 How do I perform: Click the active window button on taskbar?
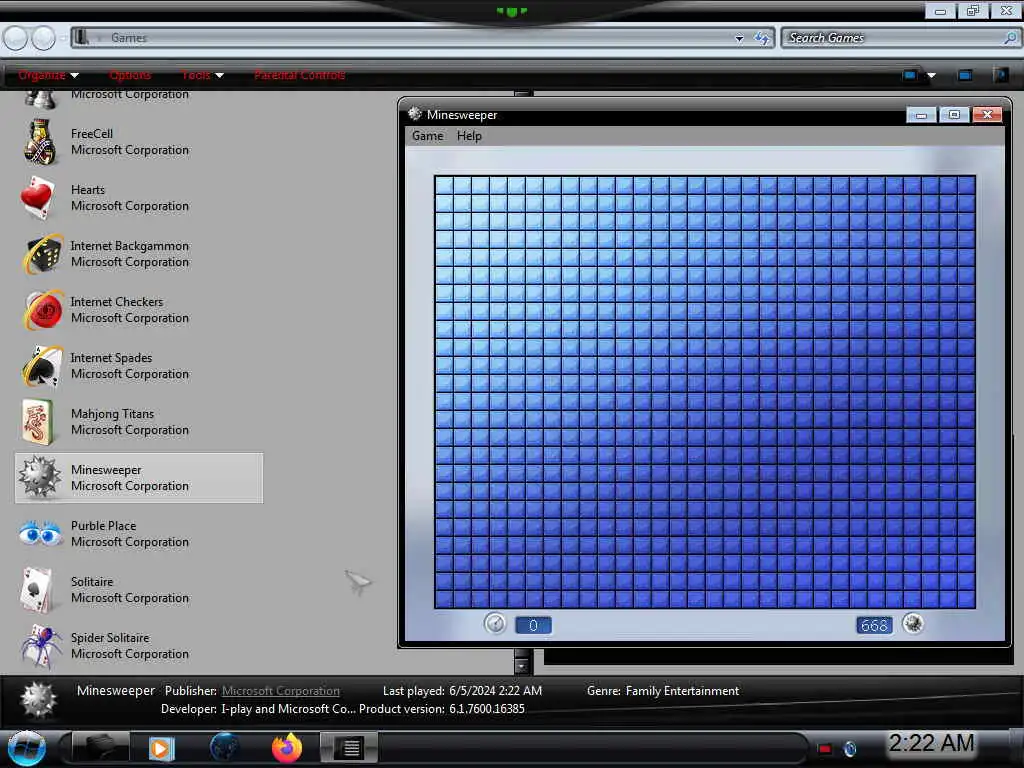pyautogui.click(x=350, y=748)
